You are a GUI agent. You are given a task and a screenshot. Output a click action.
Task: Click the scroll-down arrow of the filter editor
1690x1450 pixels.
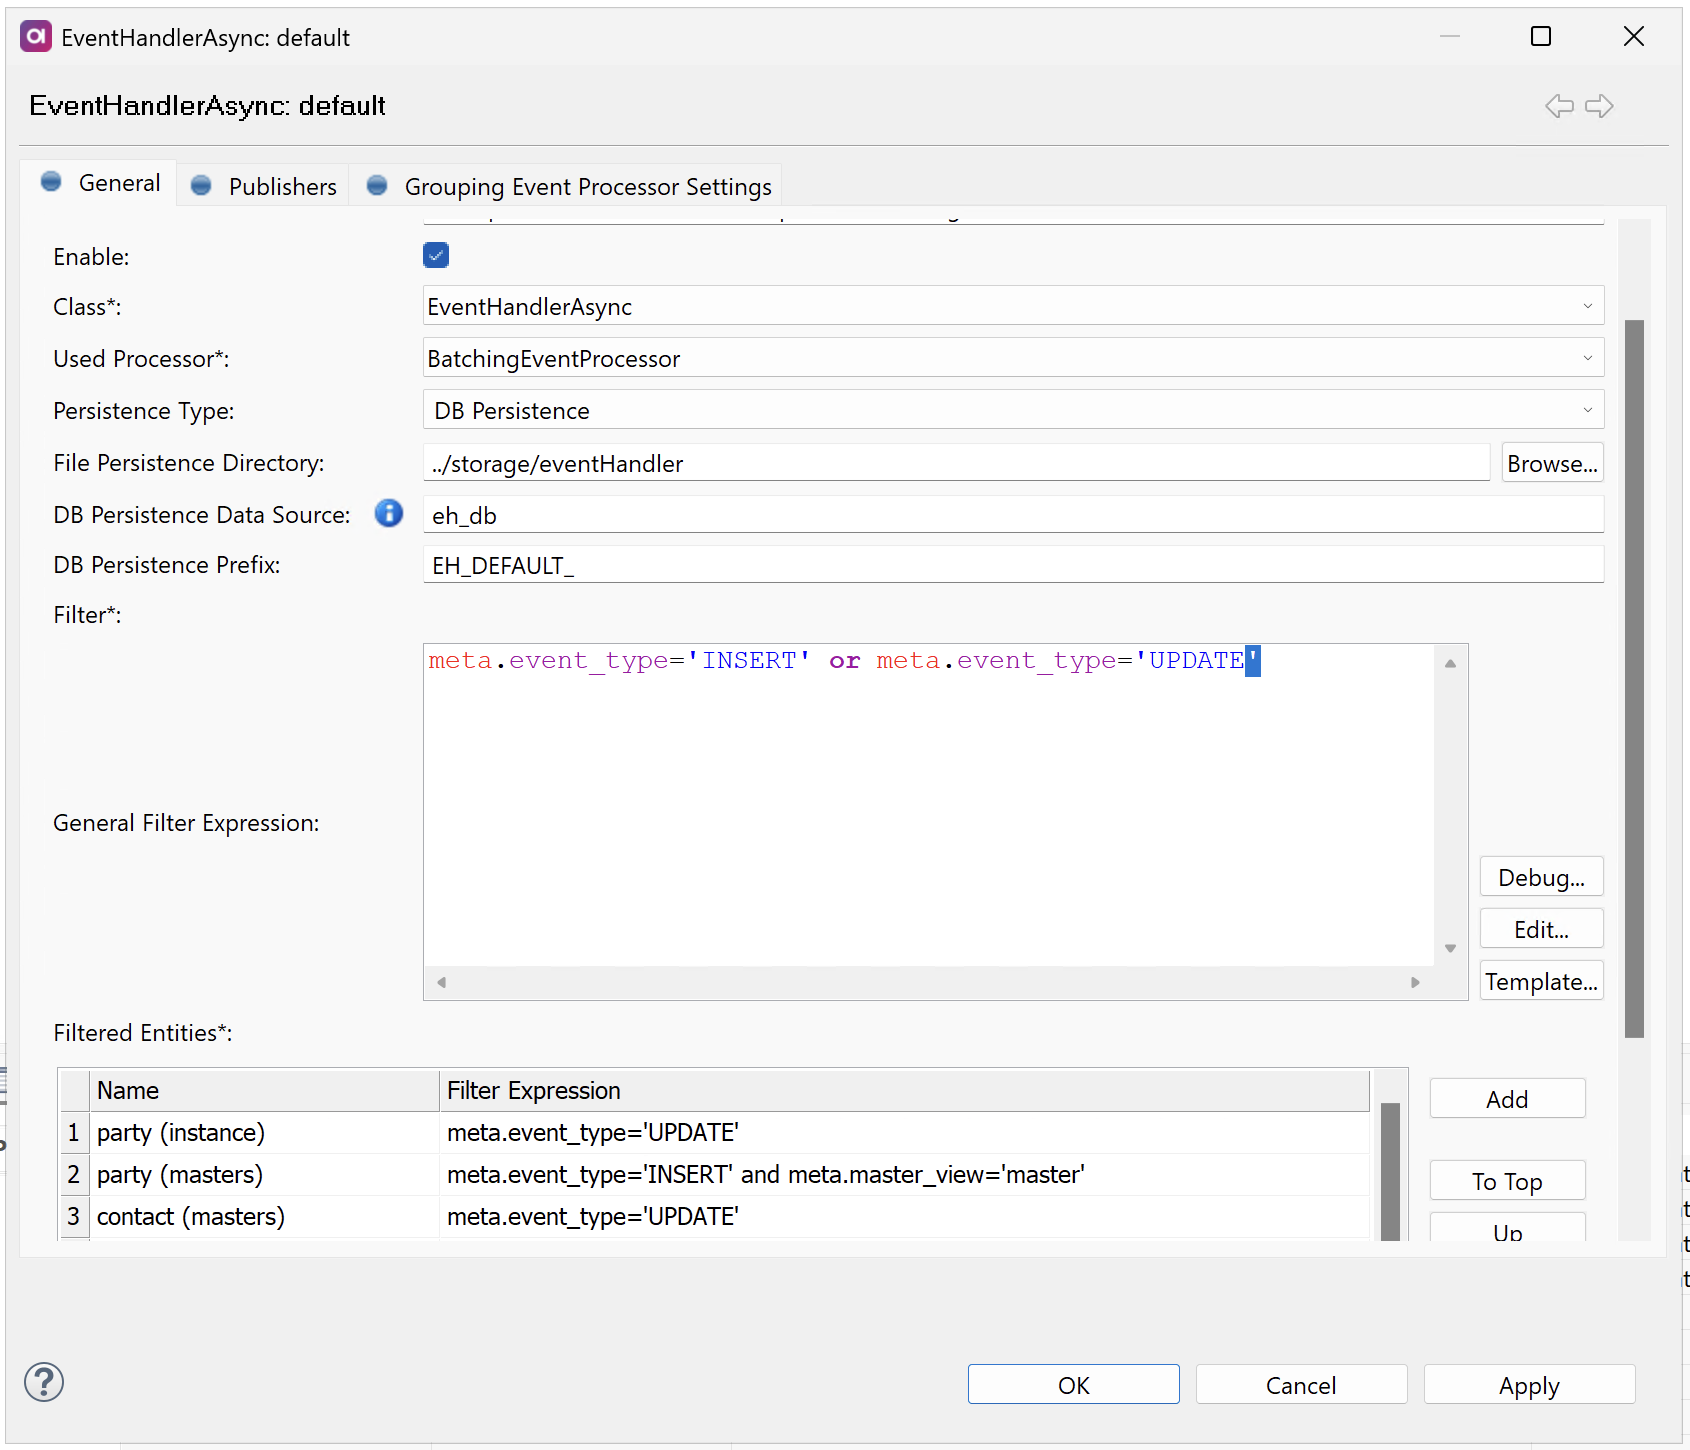[x=1449, y=948]
